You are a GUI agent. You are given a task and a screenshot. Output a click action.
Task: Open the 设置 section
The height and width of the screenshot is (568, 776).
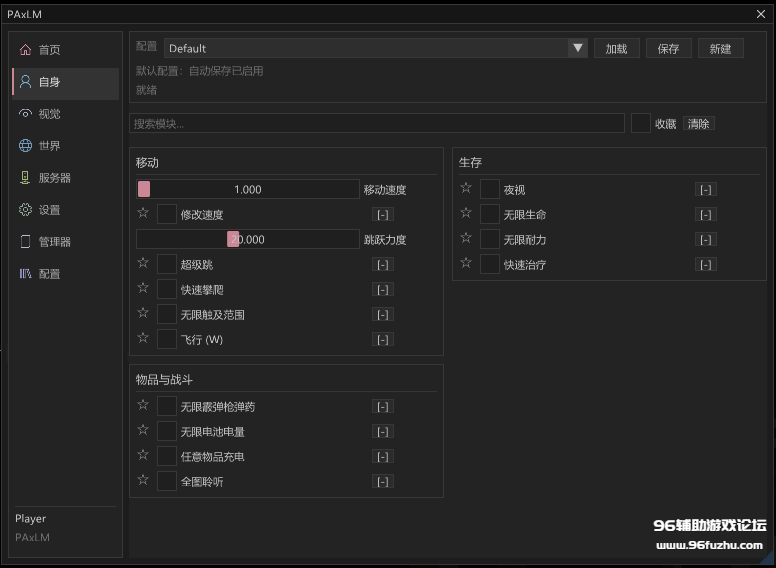point(65,209)
